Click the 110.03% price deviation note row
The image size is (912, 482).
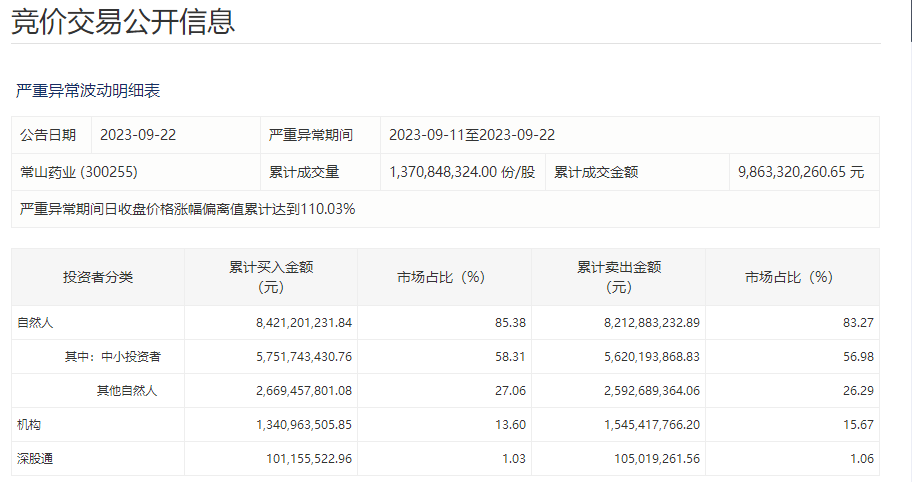pos(188,209)
